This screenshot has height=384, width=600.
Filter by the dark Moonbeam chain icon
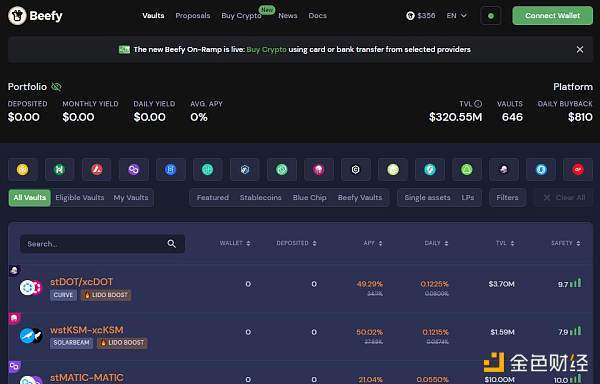(x=504, y=169)
